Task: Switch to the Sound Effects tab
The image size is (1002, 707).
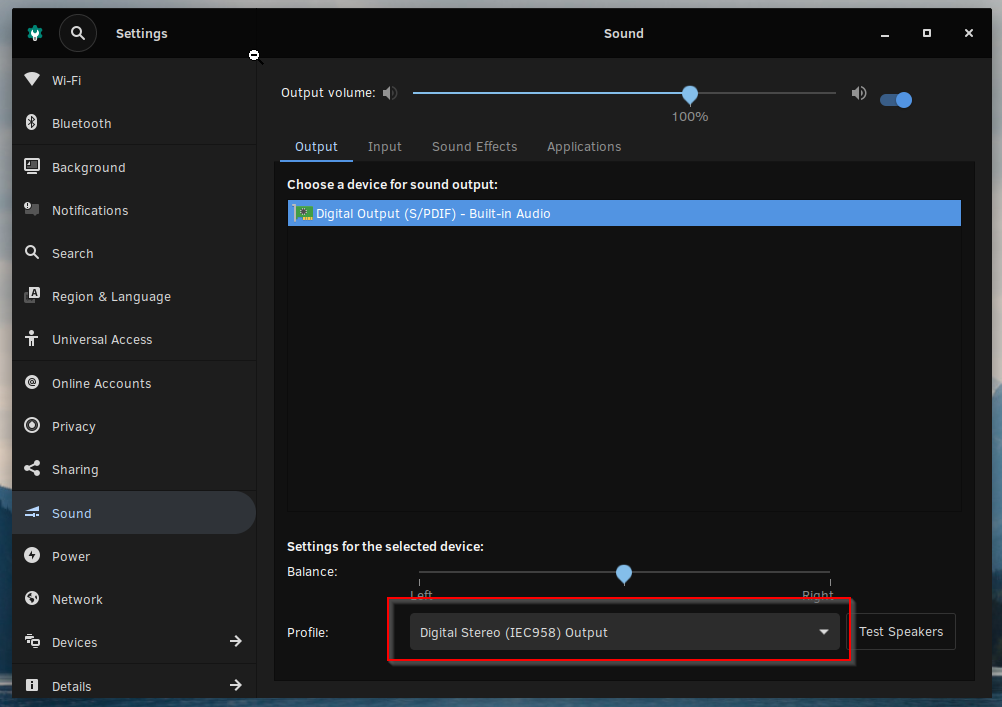Action: [474, 147]
